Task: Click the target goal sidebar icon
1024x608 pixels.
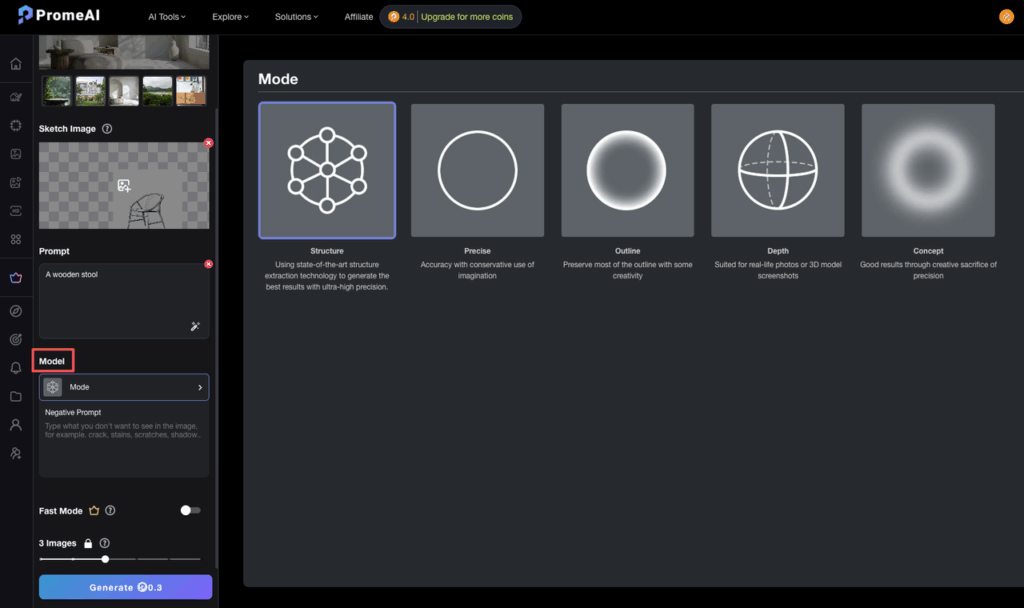Action: (x=16, y=340)
